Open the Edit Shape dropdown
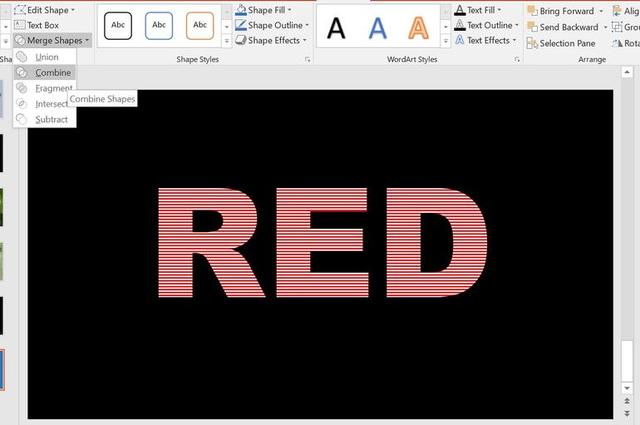The width and height of the screenshot is (640, 425). point(46,10)
